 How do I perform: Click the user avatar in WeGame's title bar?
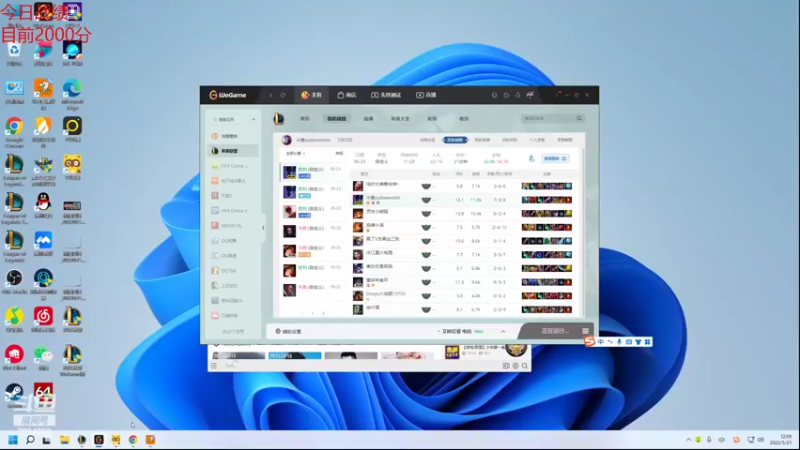530,95
